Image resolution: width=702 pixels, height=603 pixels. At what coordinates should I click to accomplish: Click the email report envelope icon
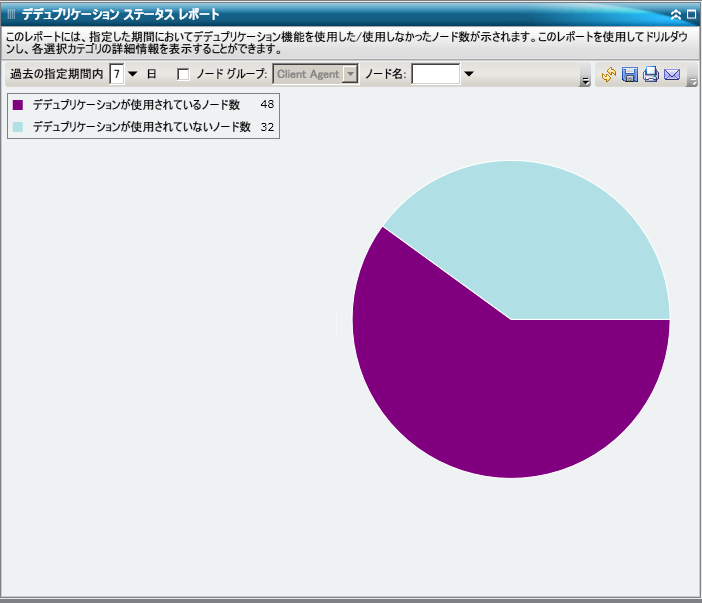pyautogui.click(x=672, y=75)
